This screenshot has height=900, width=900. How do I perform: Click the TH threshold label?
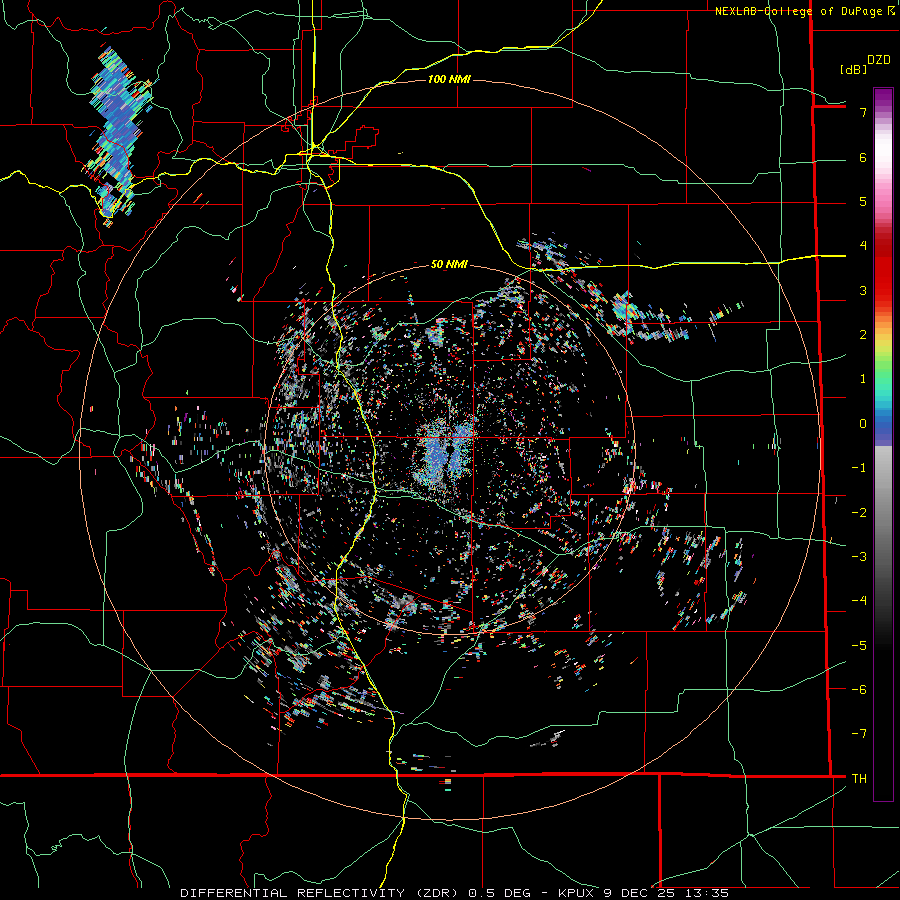(859, 778)
